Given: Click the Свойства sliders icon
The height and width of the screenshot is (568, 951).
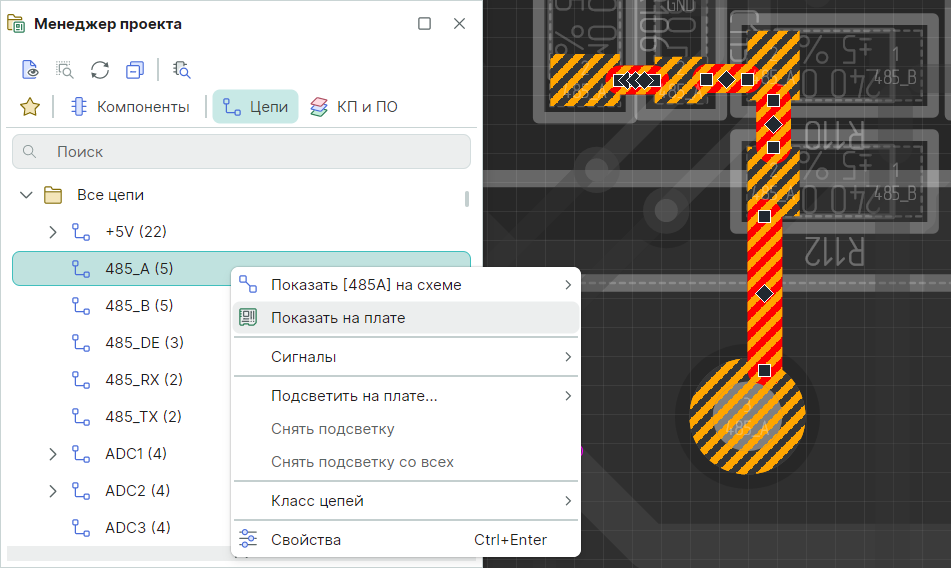Looking at the screenshot, I should click(248, 539).
